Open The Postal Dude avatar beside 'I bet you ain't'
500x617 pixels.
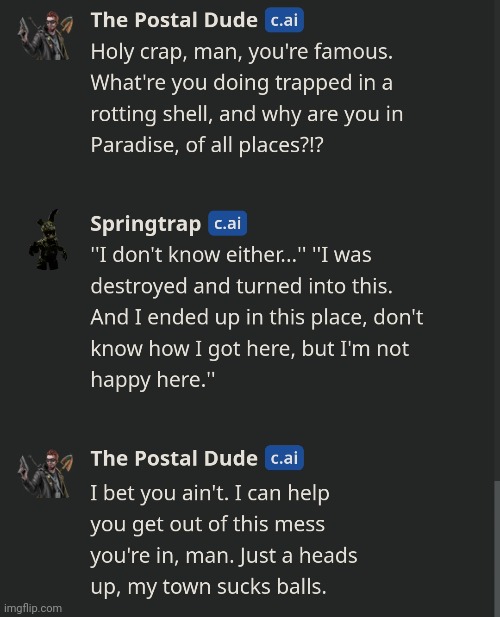(46, 474)
